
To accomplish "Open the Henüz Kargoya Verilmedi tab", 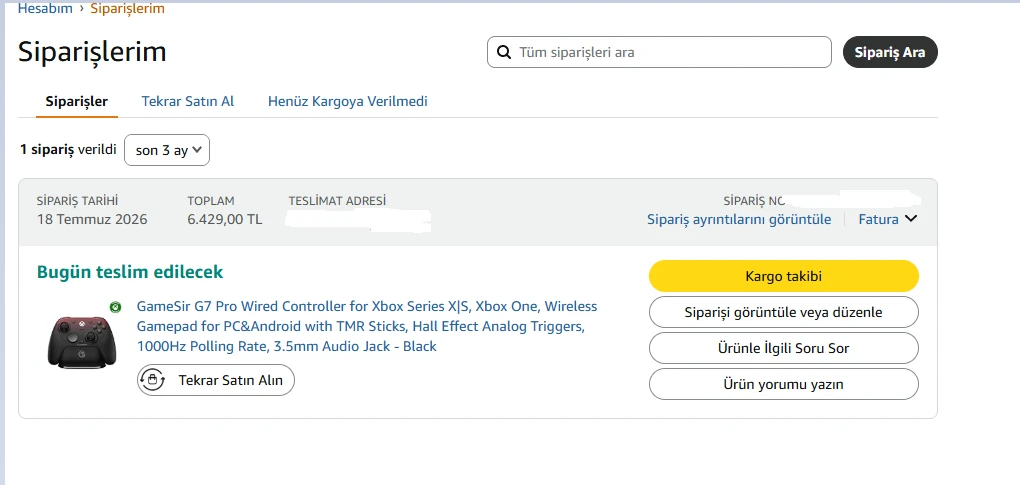I will pos(348,101).
